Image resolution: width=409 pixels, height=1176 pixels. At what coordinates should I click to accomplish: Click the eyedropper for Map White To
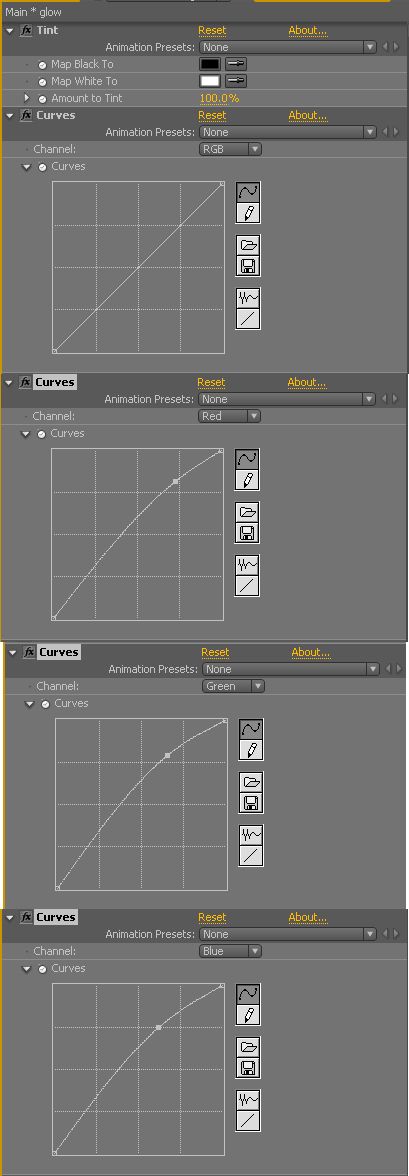point(236,80)
